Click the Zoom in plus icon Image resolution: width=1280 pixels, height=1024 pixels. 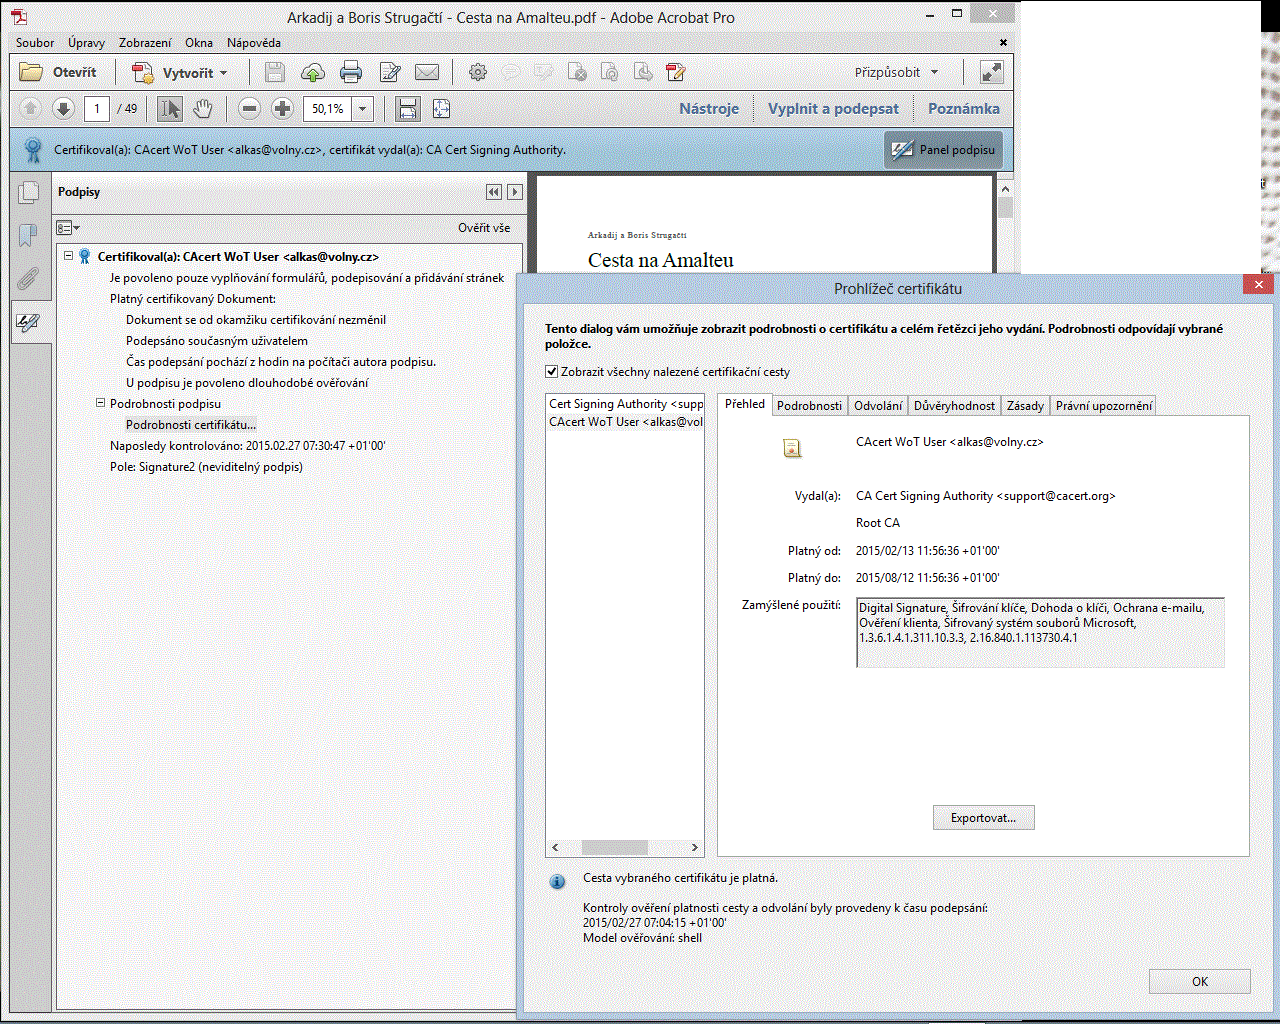tap(283, 109)
